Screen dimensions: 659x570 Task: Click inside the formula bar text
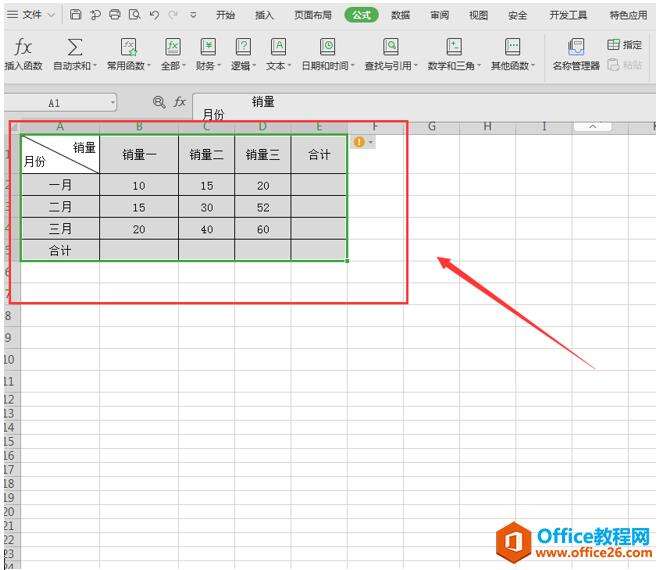tap(424, 108)
